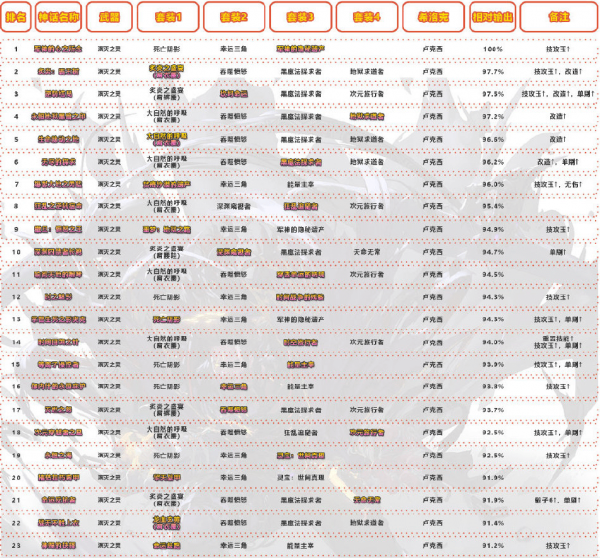Click the 套装1 column header
The width and height of the screenshot is (600, 558).
point(168,17)
